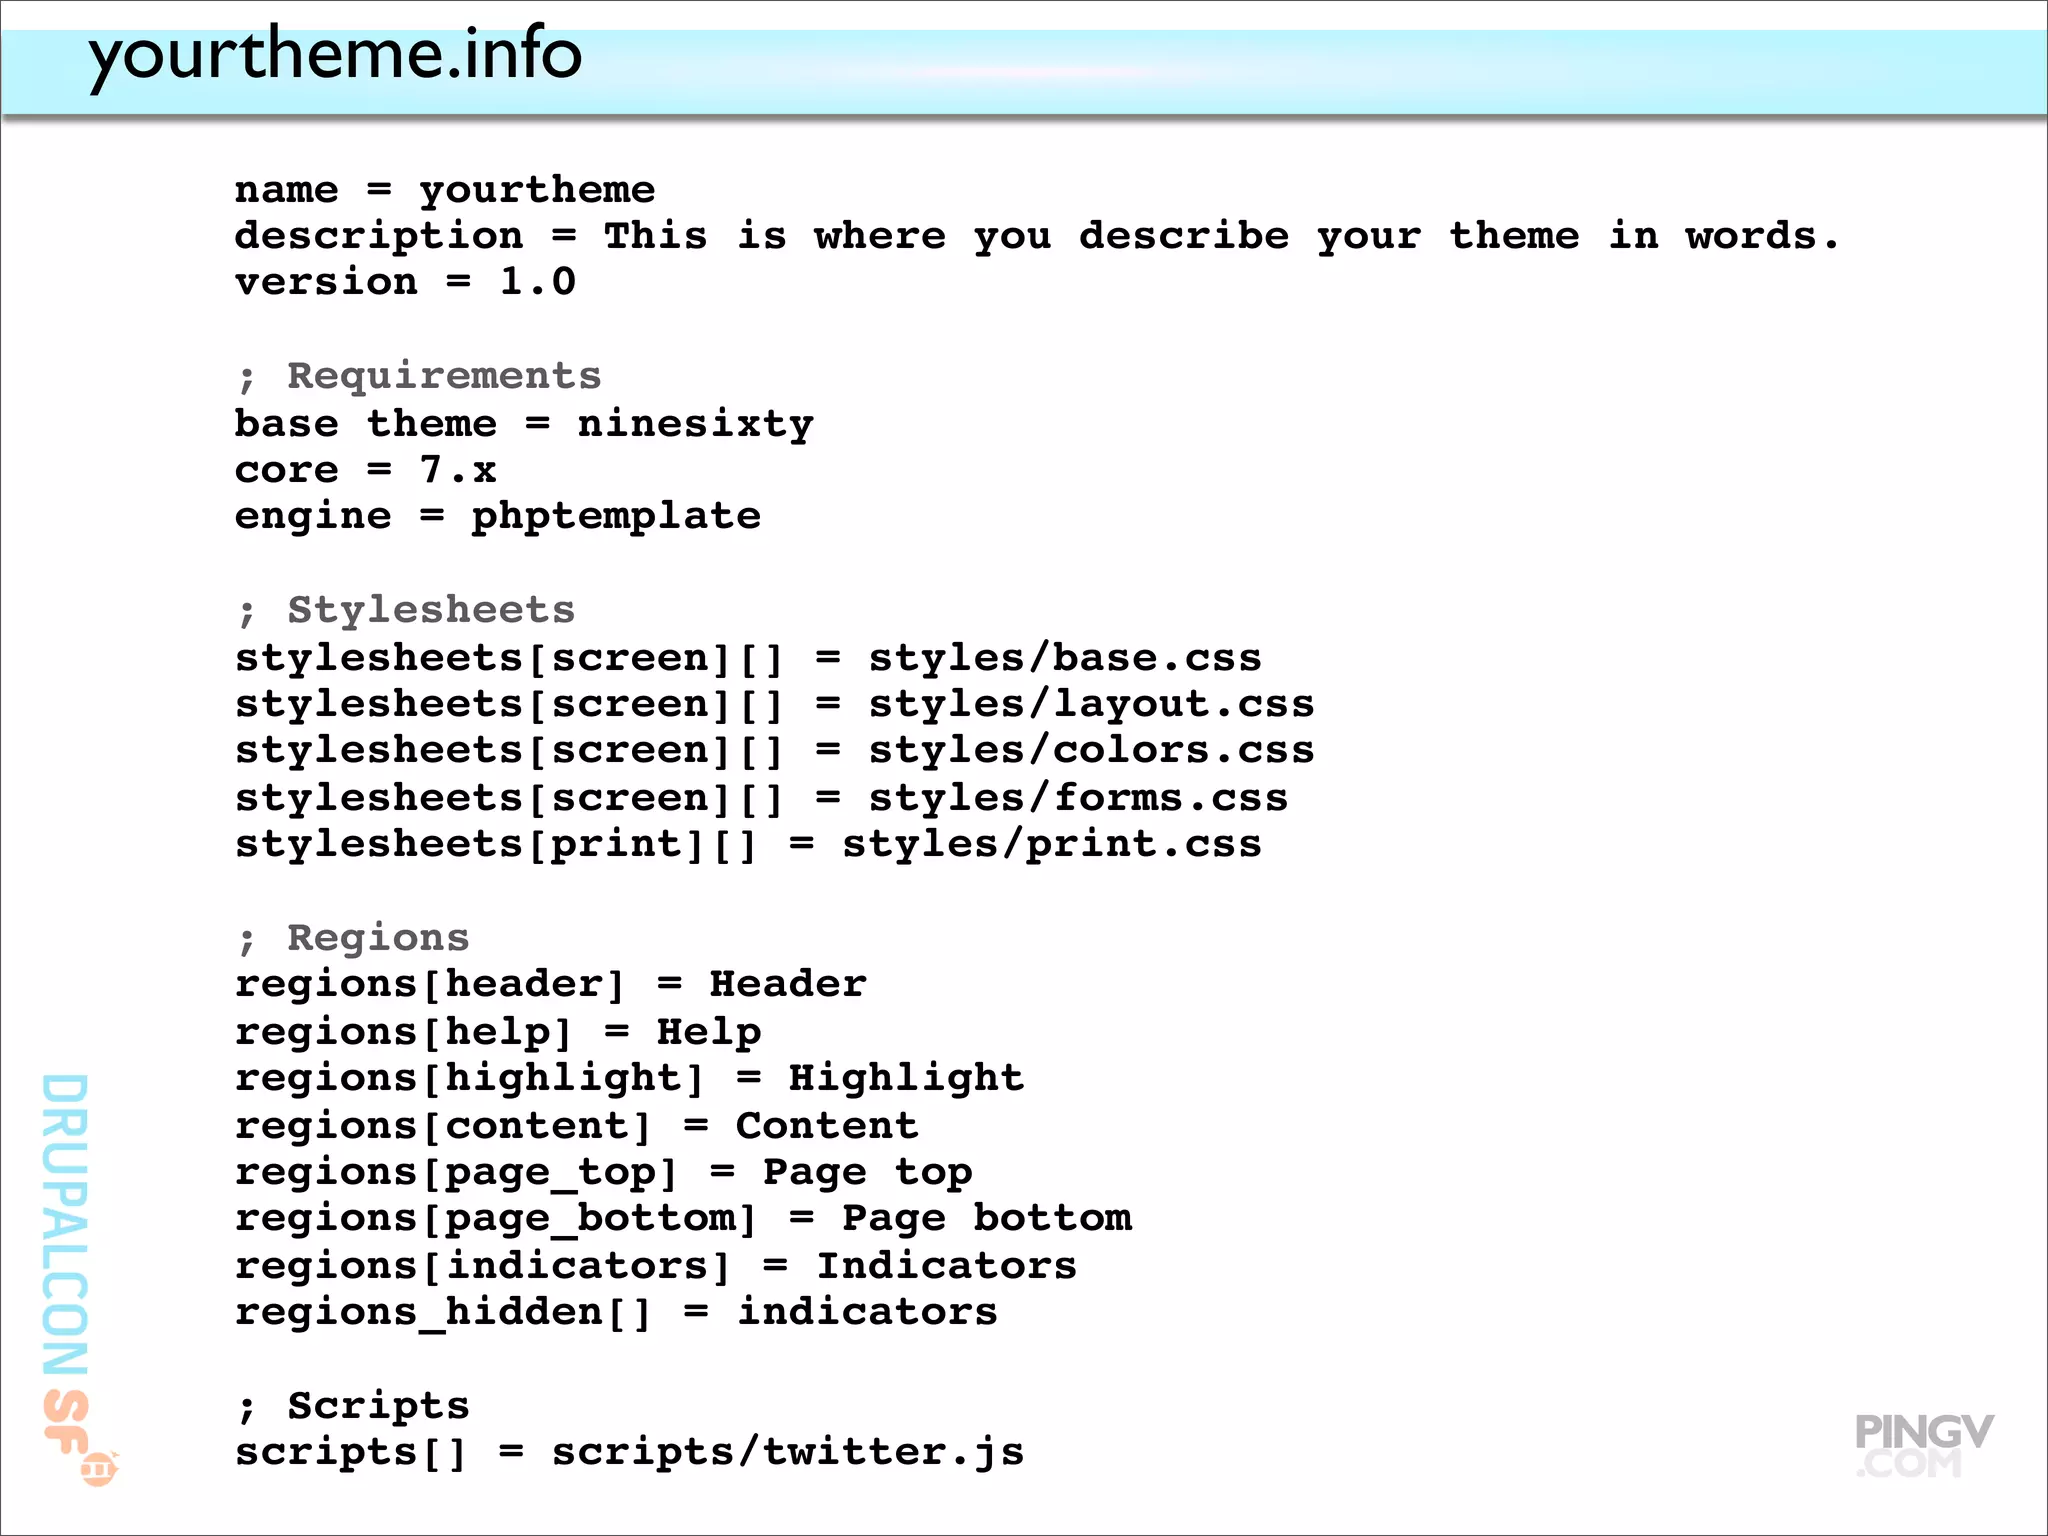
Task: Click regions[help] = Help line
Action: click(x=498, y=1033)
